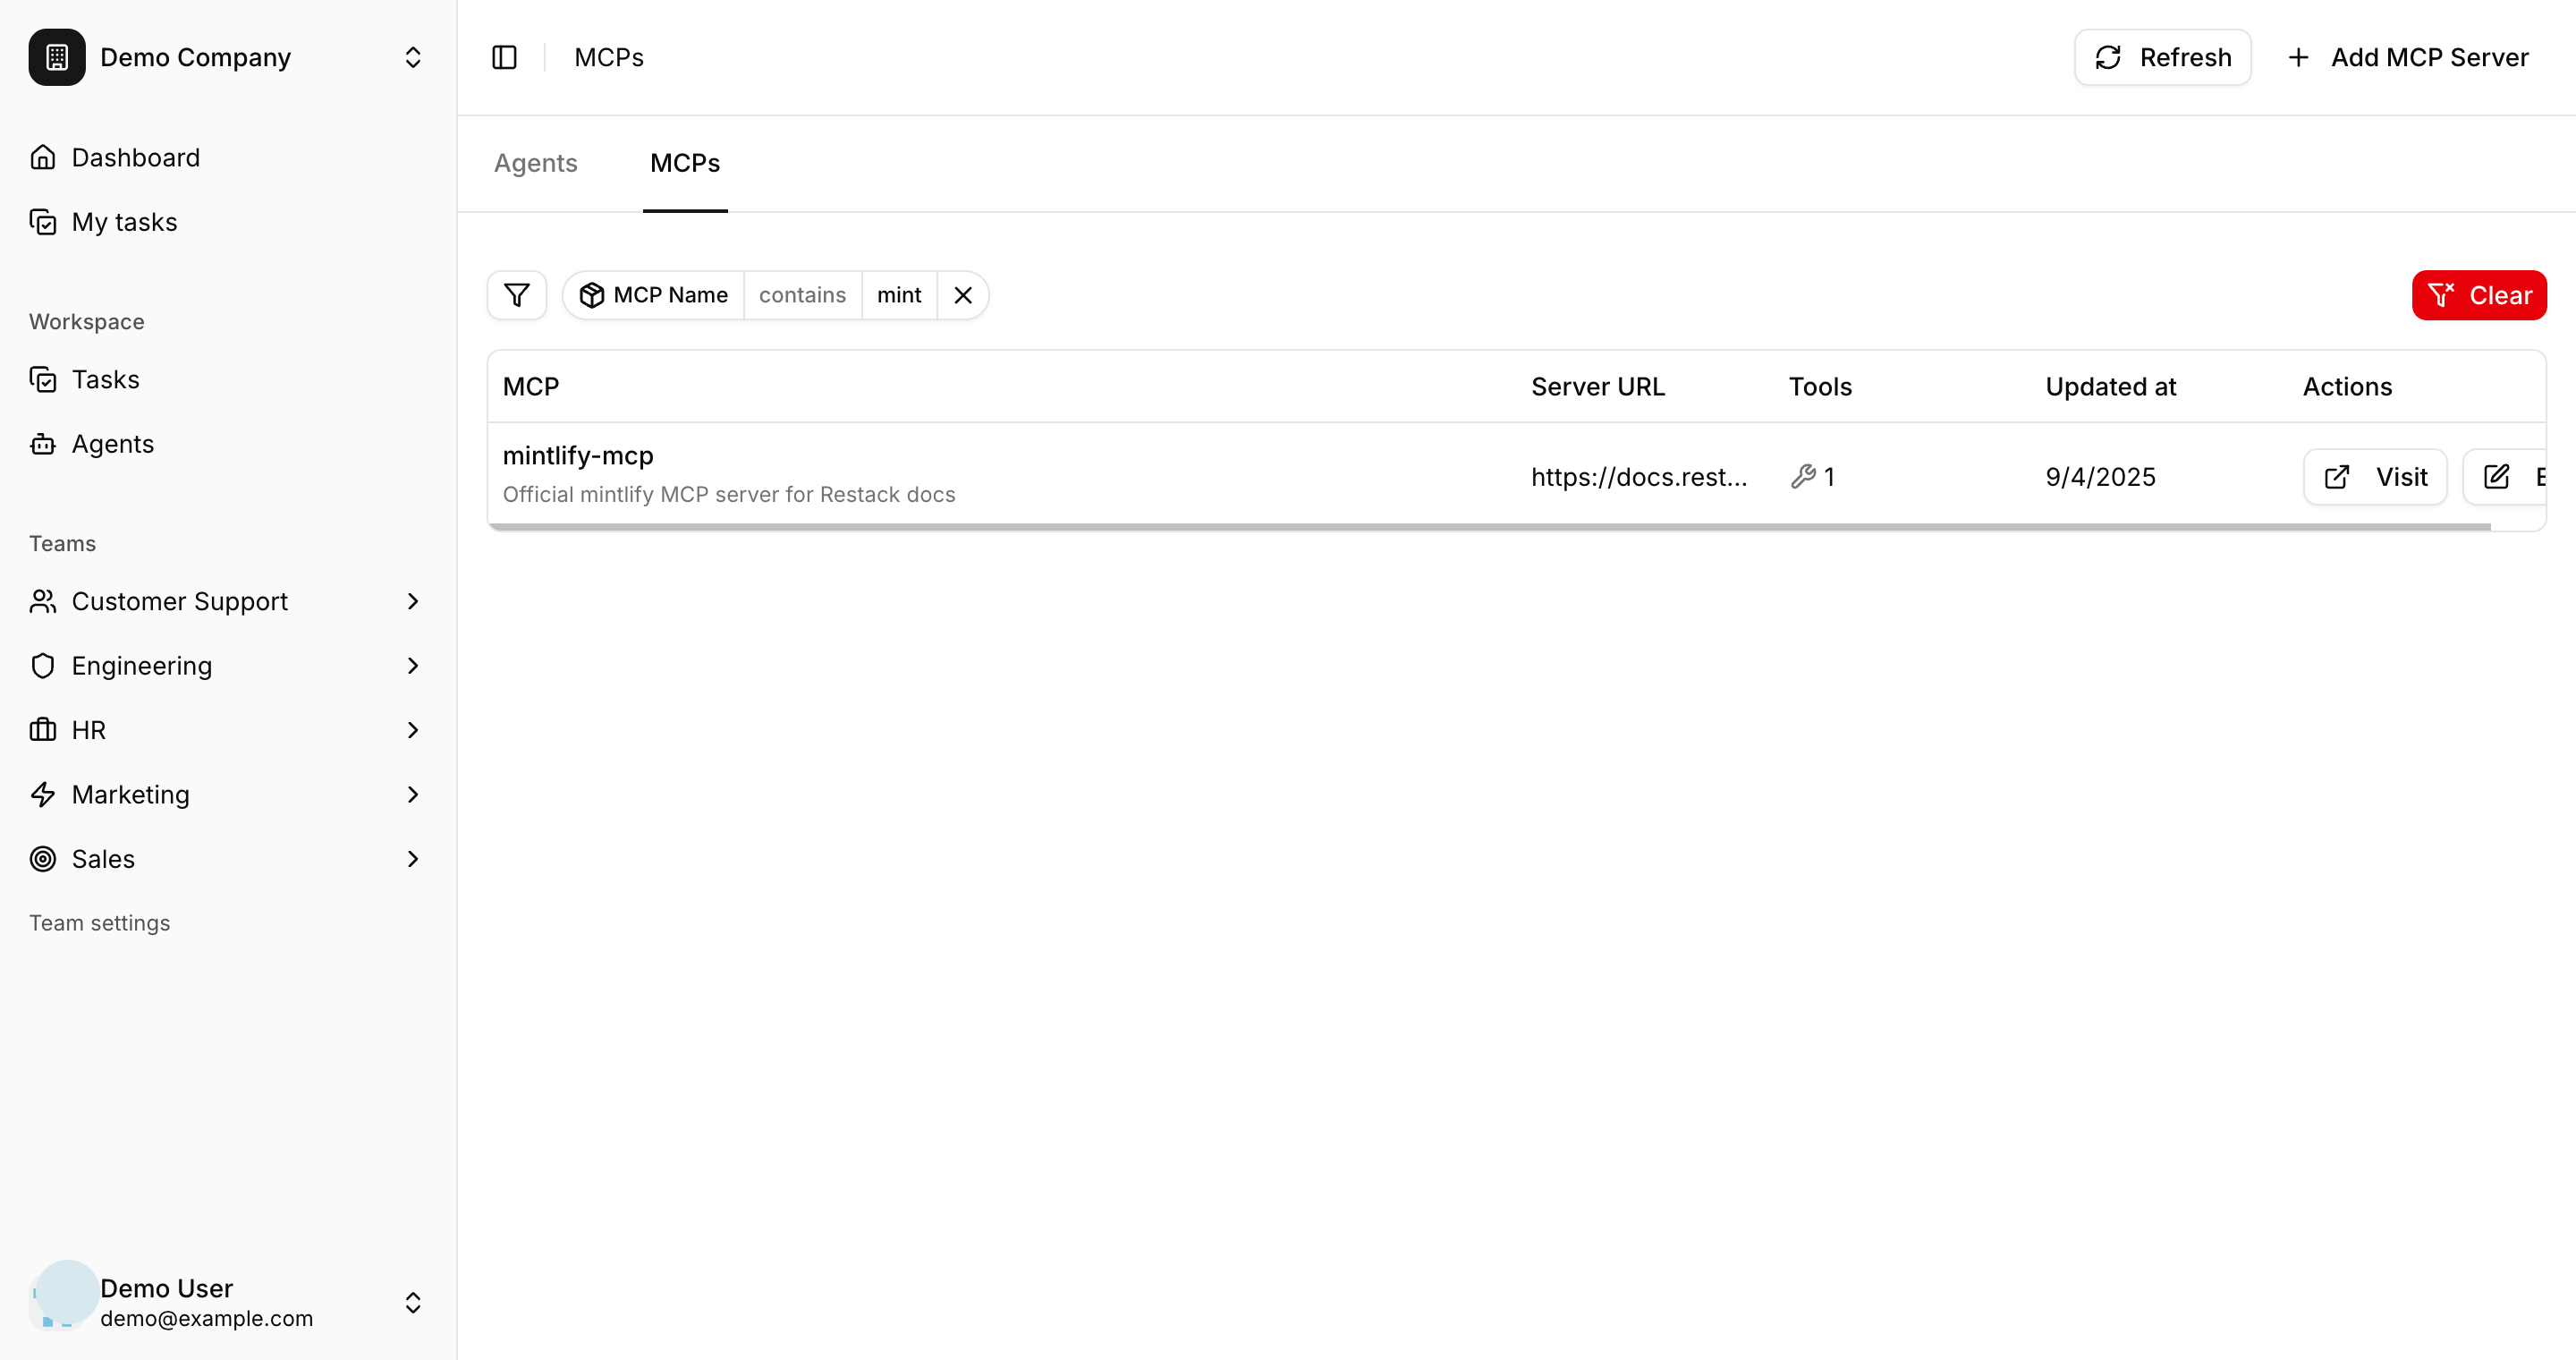2576x1360 pixels.
Task: Click Add MCP Server
Action: pos(2408,57)
